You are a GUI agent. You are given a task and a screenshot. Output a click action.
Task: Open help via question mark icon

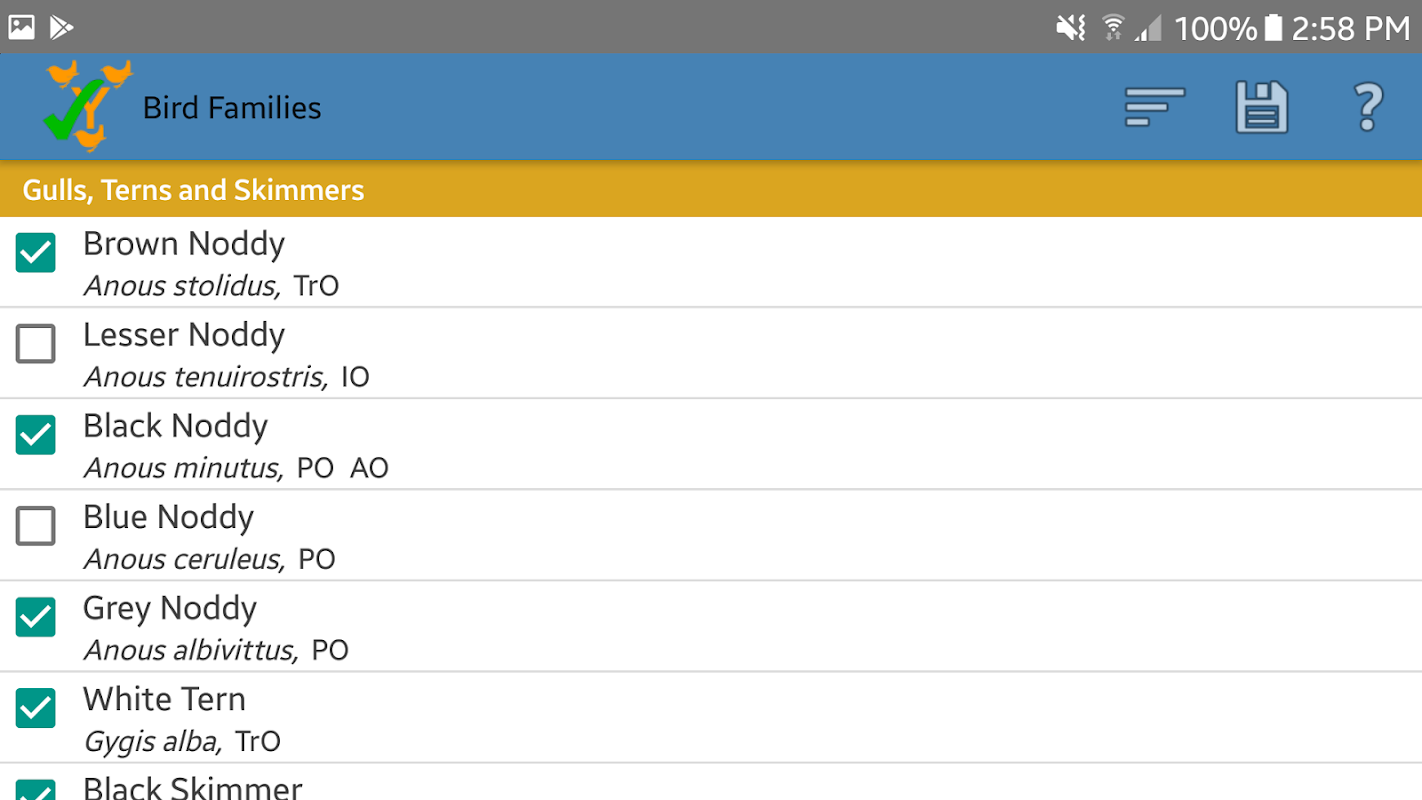pos(1367,108)
